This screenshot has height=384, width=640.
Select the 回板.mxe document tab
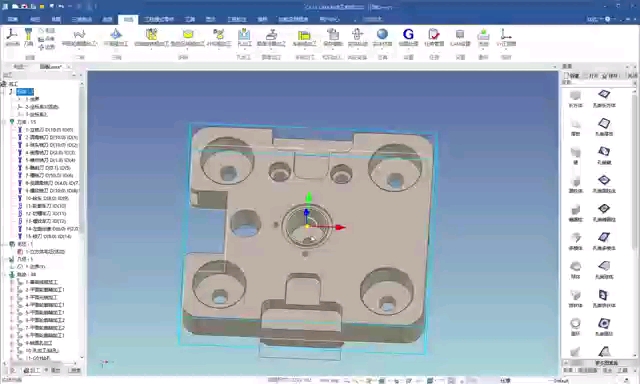point(51,67)
